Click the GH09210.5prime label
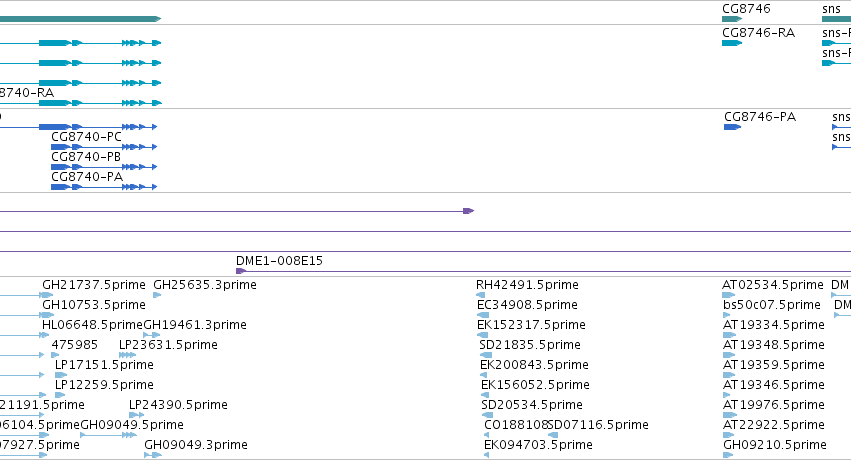Screen dimensions: 851x460 tap(774, 445)
